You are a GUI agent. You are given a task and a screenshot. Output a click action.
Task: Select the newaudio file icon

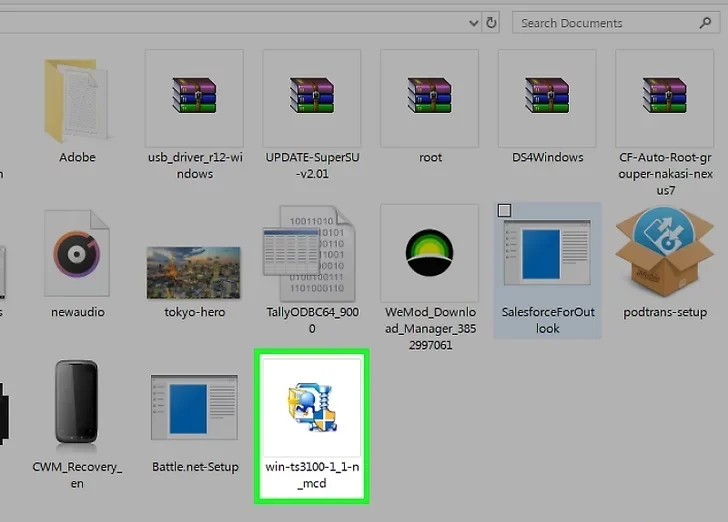pos(77,255)
